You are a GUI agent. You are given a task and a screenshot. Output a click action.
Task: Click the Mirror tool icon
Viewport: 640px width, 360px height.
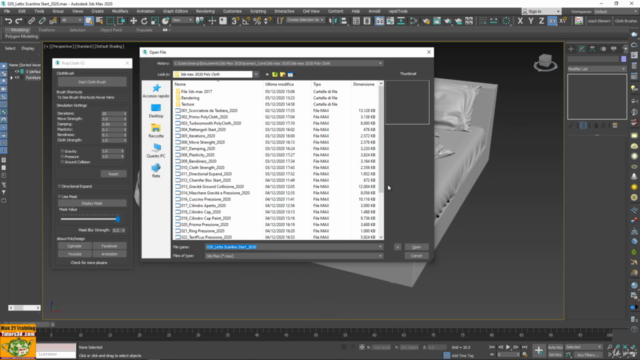click(333, 21)
